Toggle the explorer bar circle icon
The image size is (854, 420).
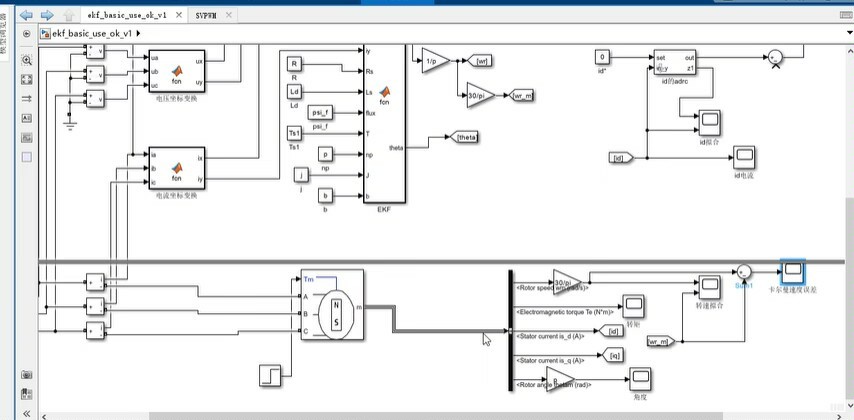click(27, 34)
